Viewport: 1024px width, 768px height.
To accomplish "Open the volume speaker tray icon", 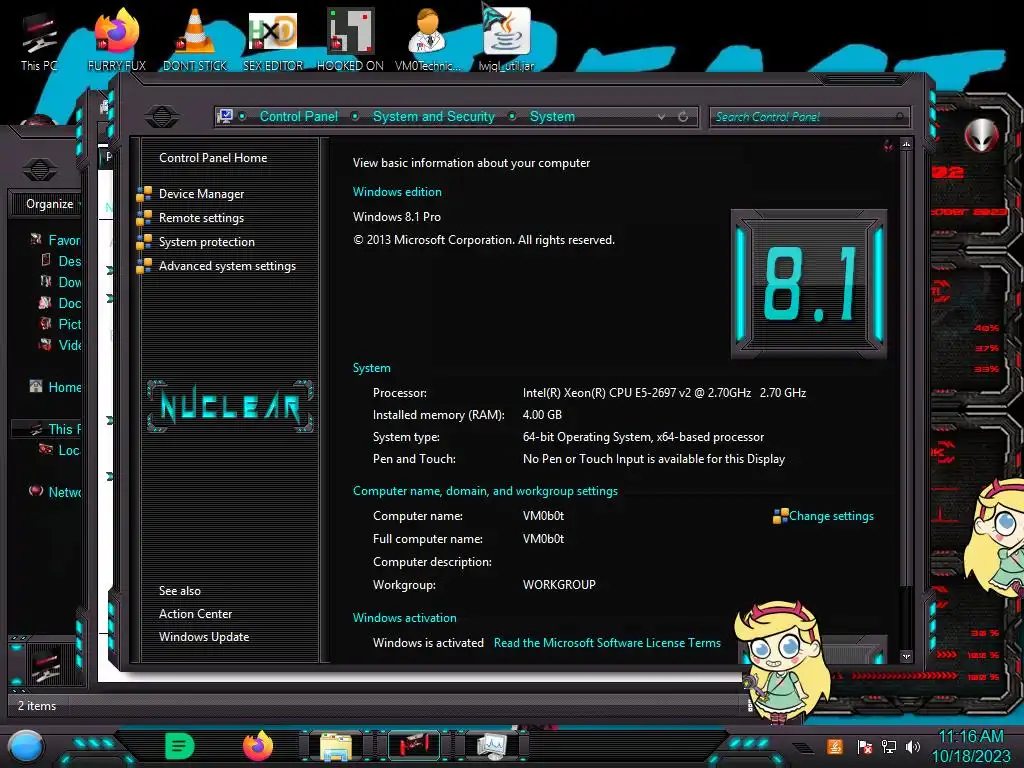I will pyautogui.click(x=913, y=747).
